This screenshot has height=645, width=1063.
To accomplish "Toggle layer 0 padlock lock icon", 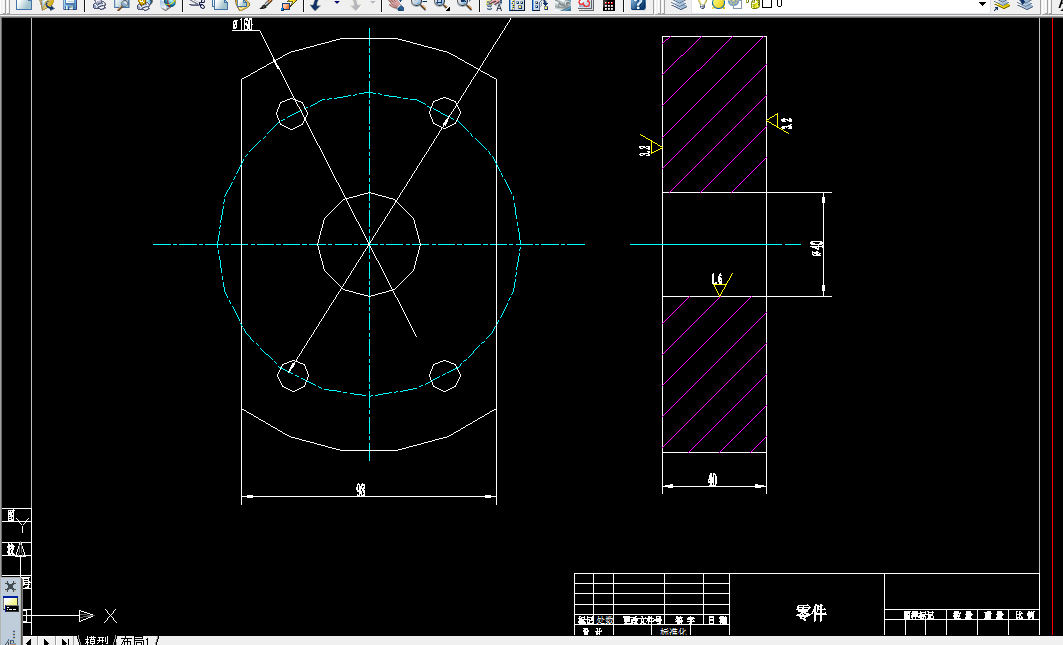I will coord(754,3).
